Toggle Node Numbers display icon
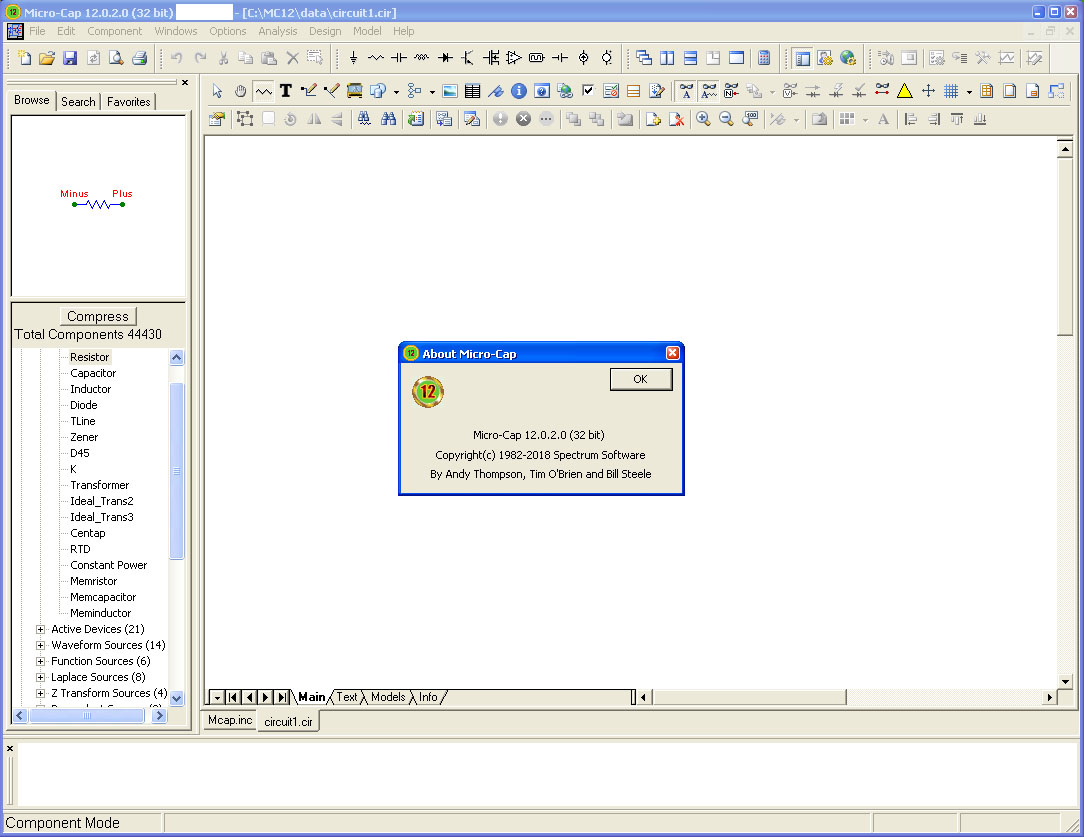The height and width of the screenshot is (837, 1084). (731, 91)
